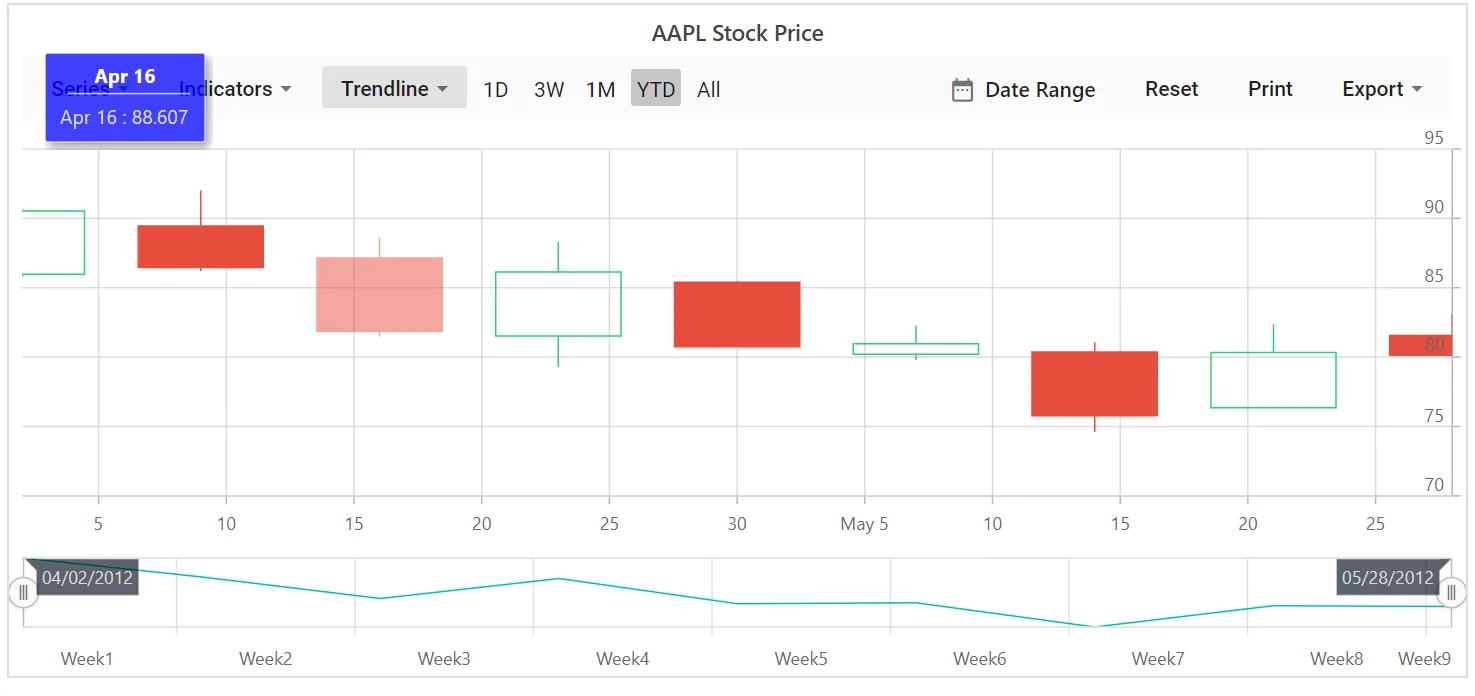Click the 95 price axis label
This screenshot has height=696, width=1475.
click(1434, 138)
